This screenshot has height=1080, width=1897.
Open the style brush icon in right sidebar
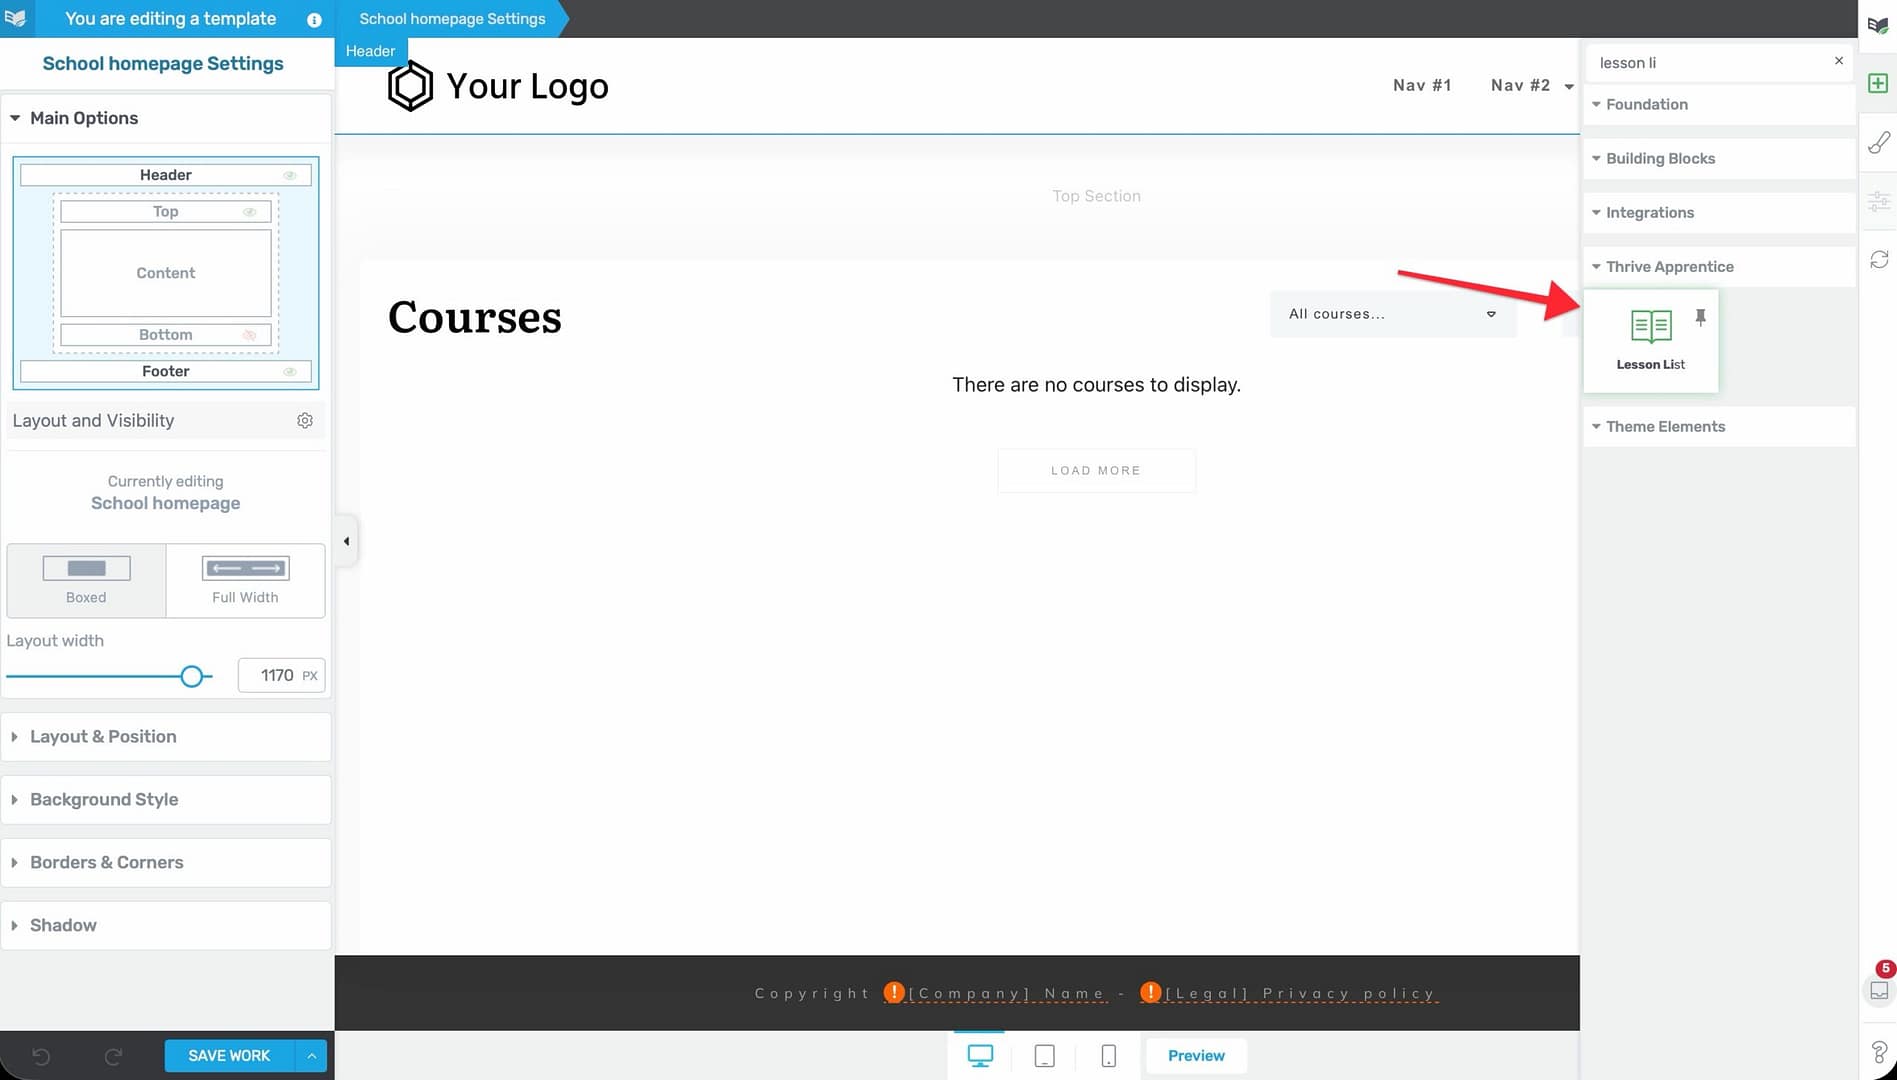(1878, 143)
